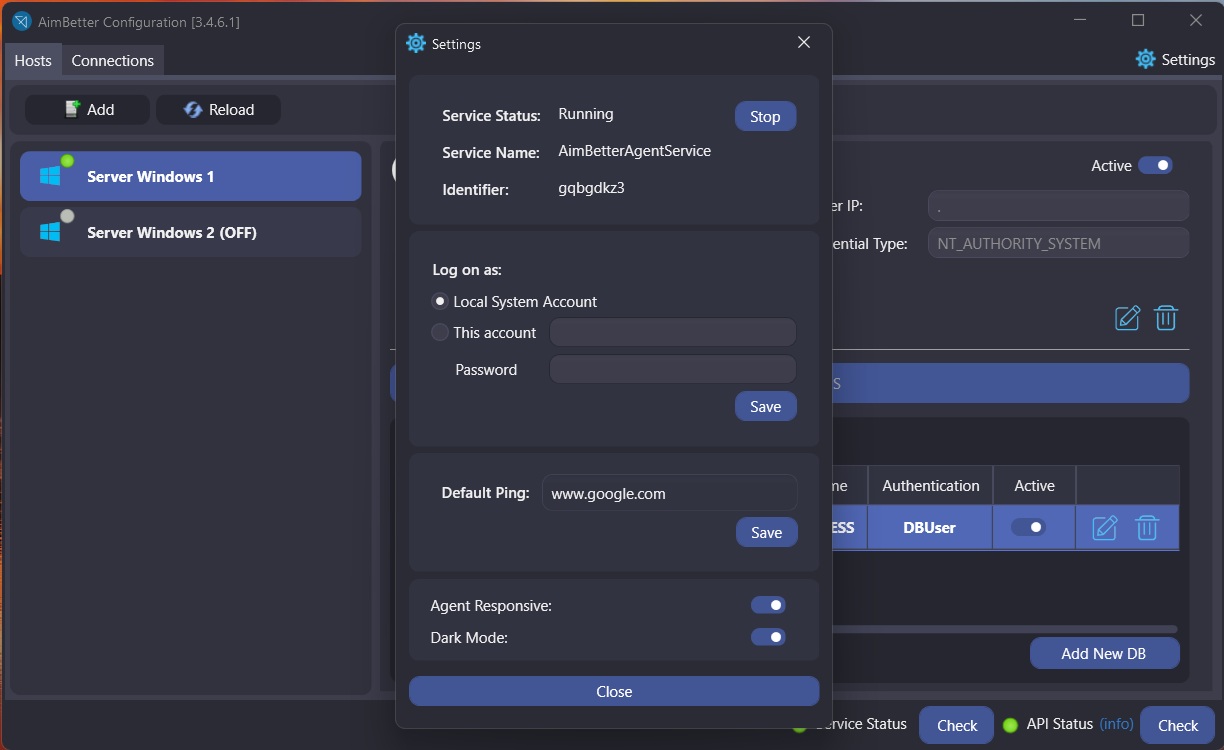
Task: Click the AimBetter app logo in title bar
Action: [20, 21]
